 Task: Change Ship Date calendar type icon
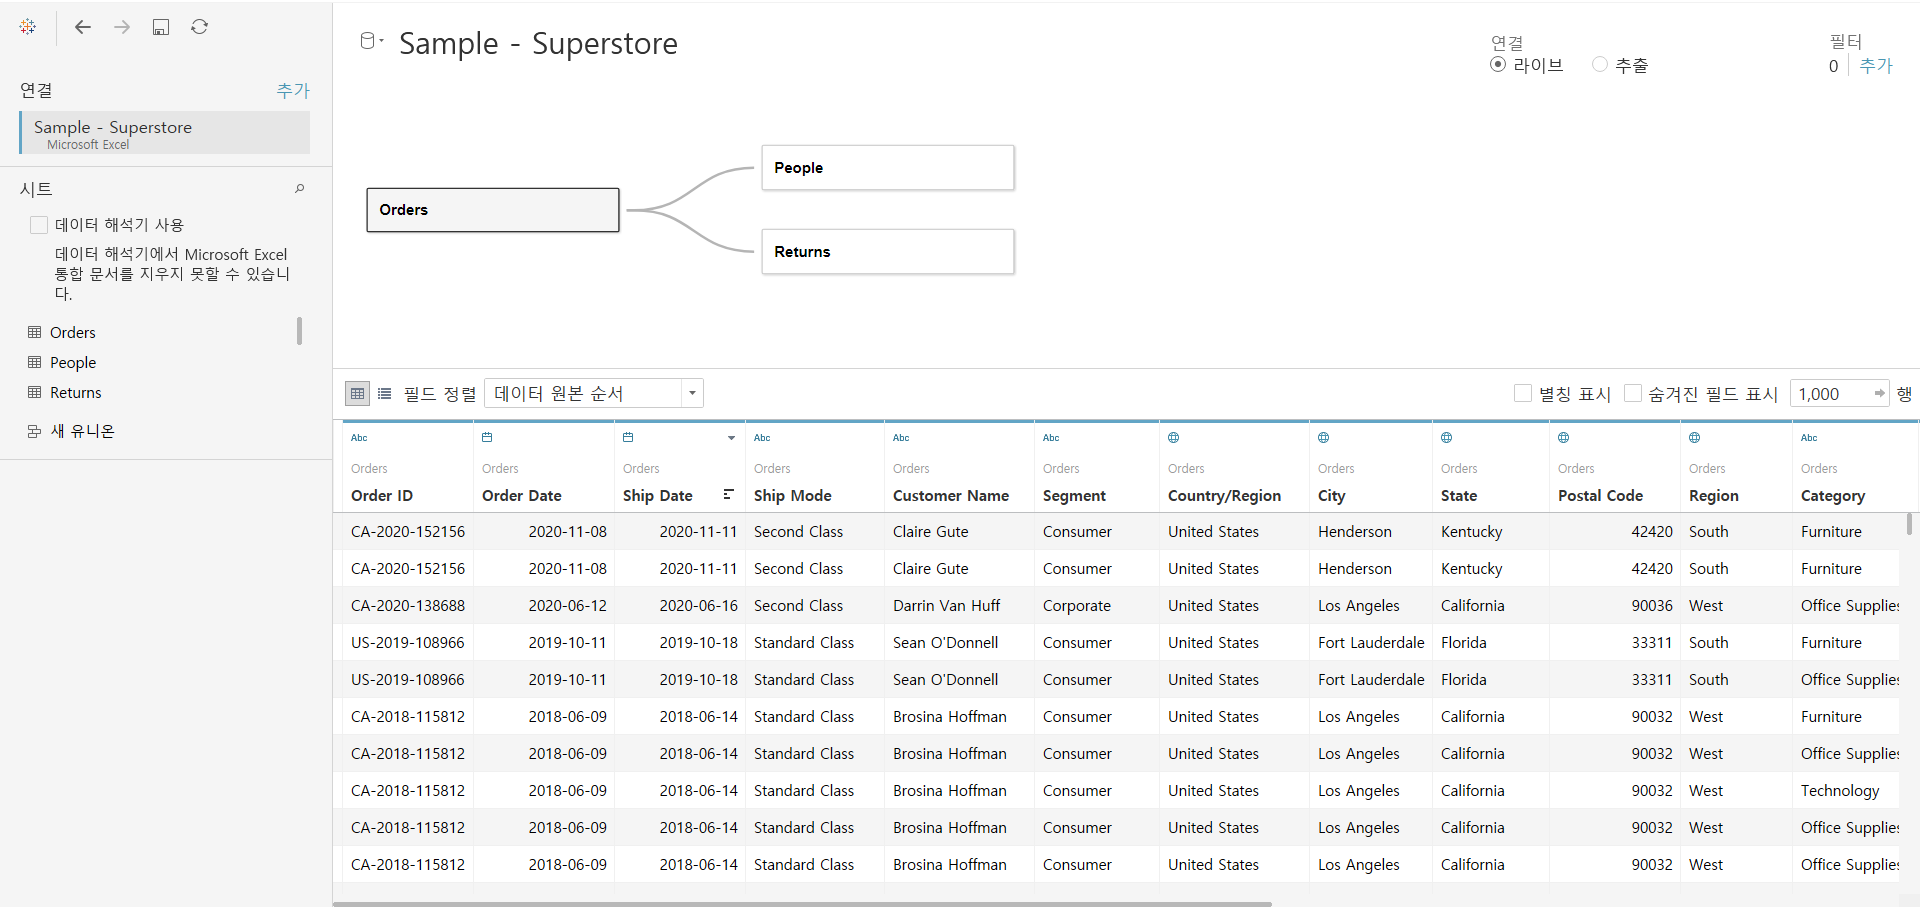(628, 437)
